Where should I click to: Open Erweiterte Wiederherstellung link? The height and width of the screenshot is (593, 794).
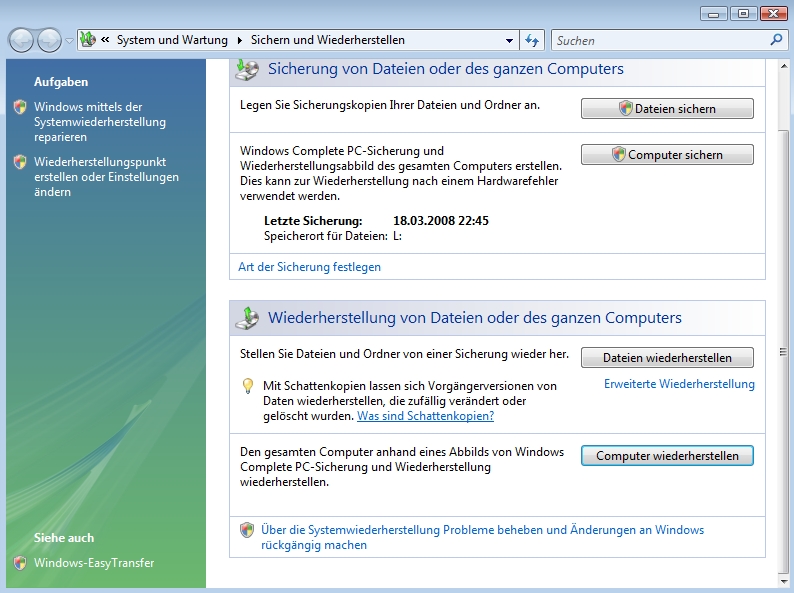point(679,384)
